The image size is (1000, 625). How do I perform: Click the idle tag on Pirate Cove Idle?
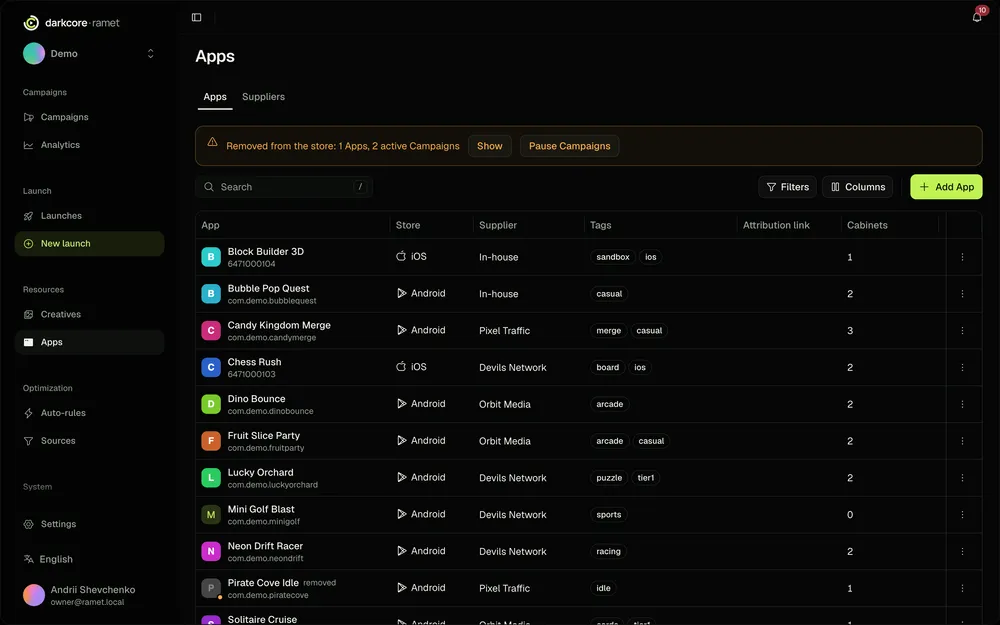[x=603, y=588]
